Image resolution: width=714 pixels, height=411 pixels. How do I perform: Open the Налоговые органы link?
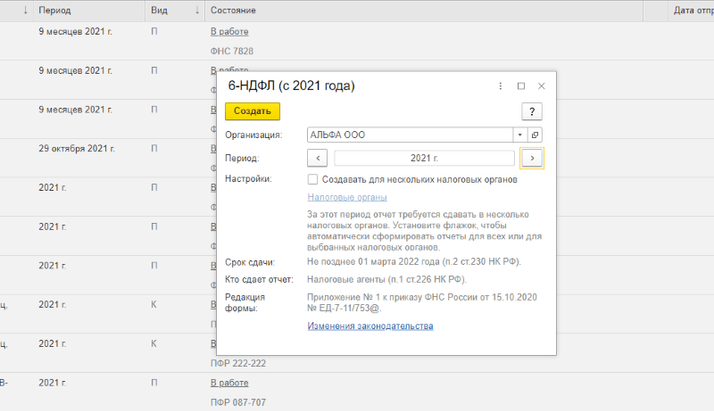[x=333, y=197]
